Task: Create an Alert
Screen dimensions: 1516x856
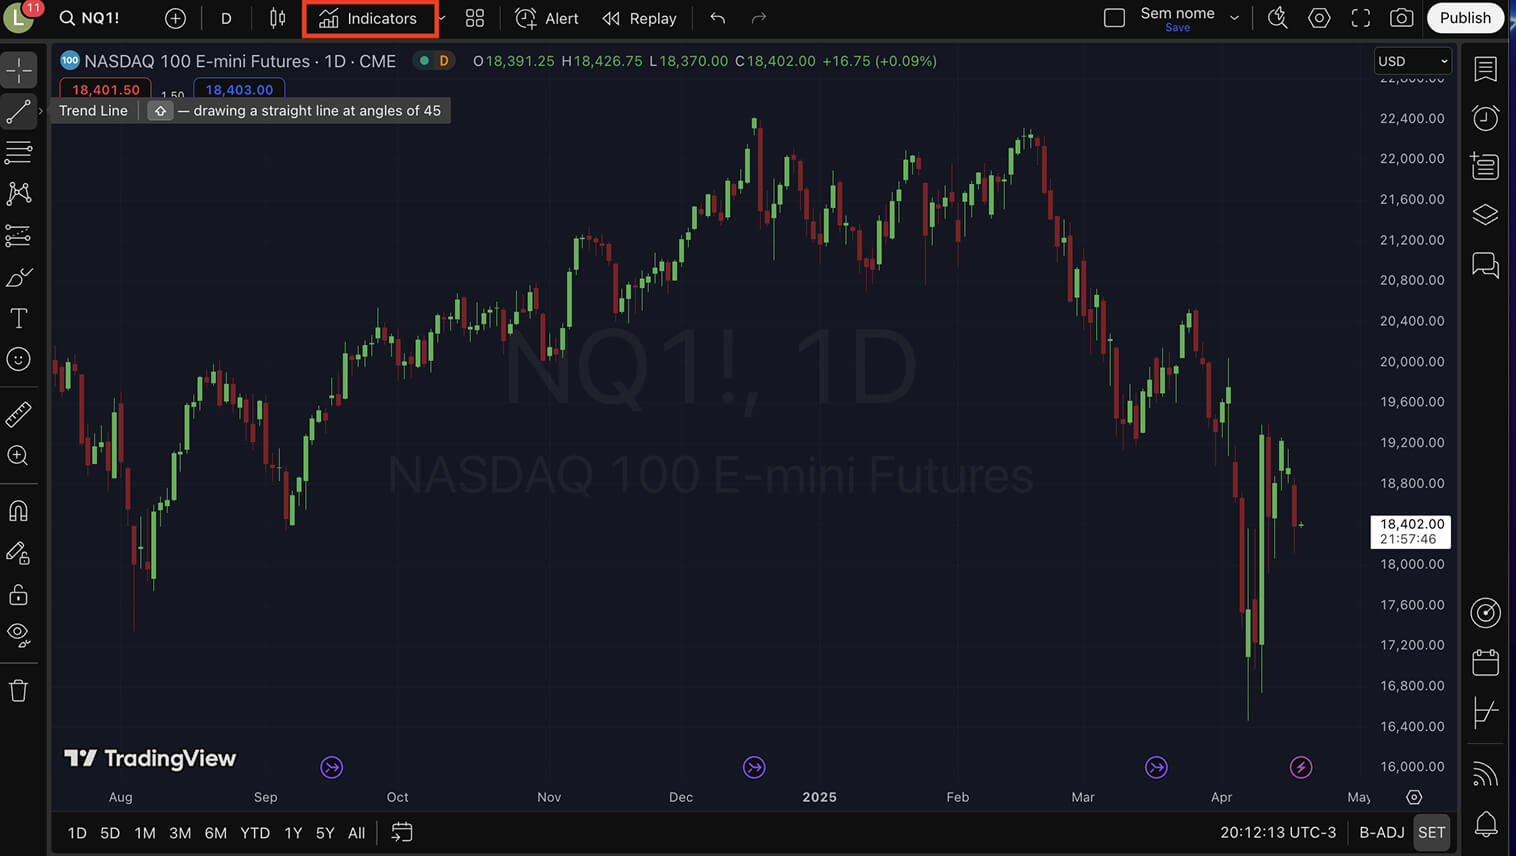Action: (x=547, y=18)
